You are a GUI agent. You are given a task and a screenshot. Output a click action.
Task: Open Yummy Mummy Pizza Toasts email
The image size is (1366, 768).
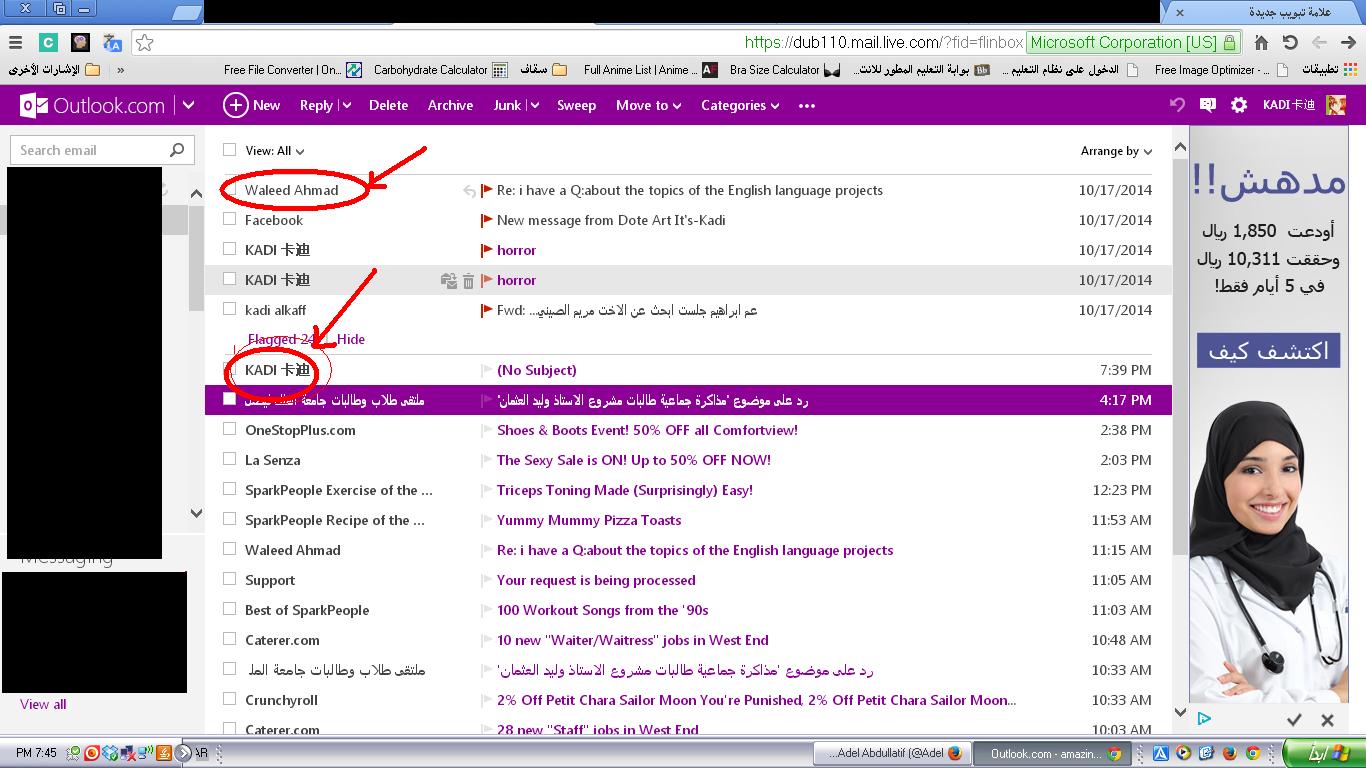tap(589, 520)
